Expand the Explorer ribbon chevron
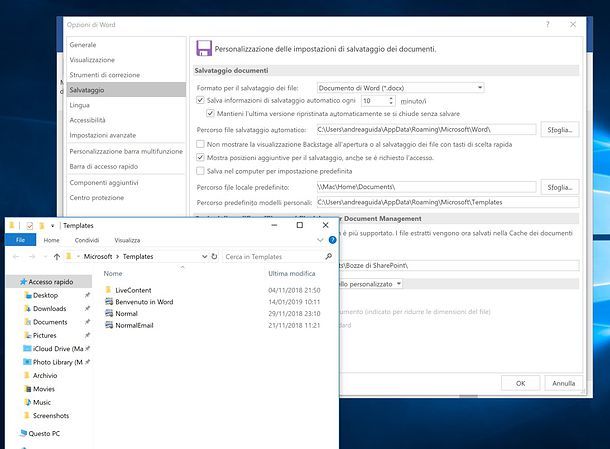The height and width of the screenshot is (449, 610). click(320, 240)
